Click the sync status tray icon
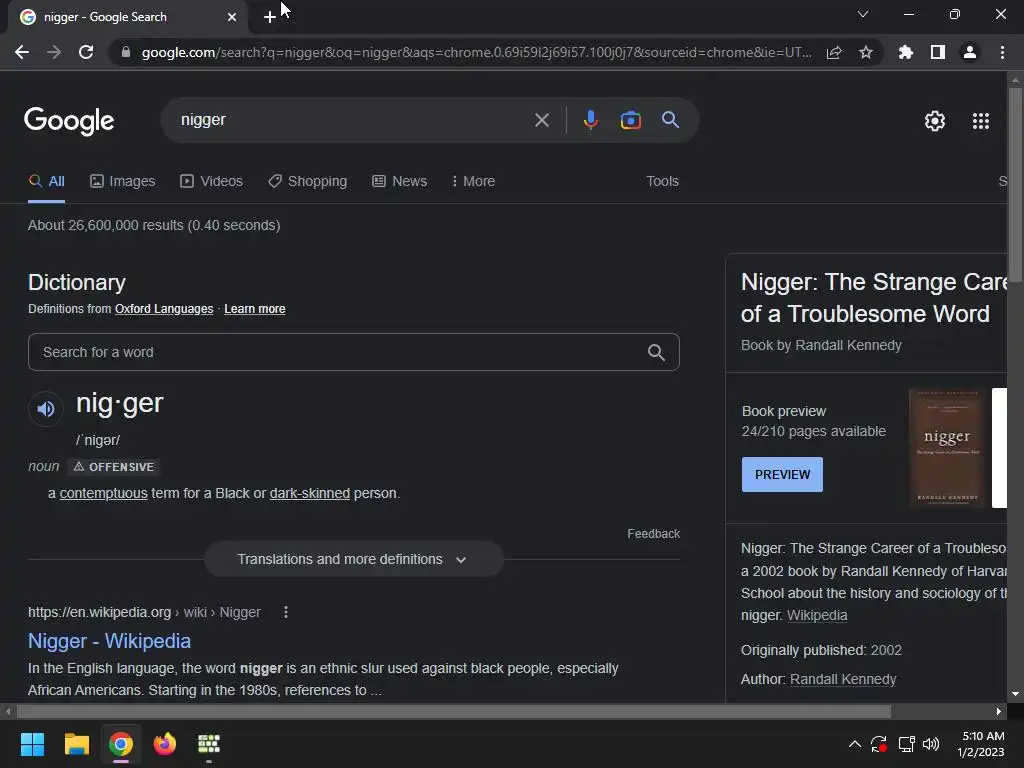The width and height of the screenshot is (1024, 768). (879, 744)
